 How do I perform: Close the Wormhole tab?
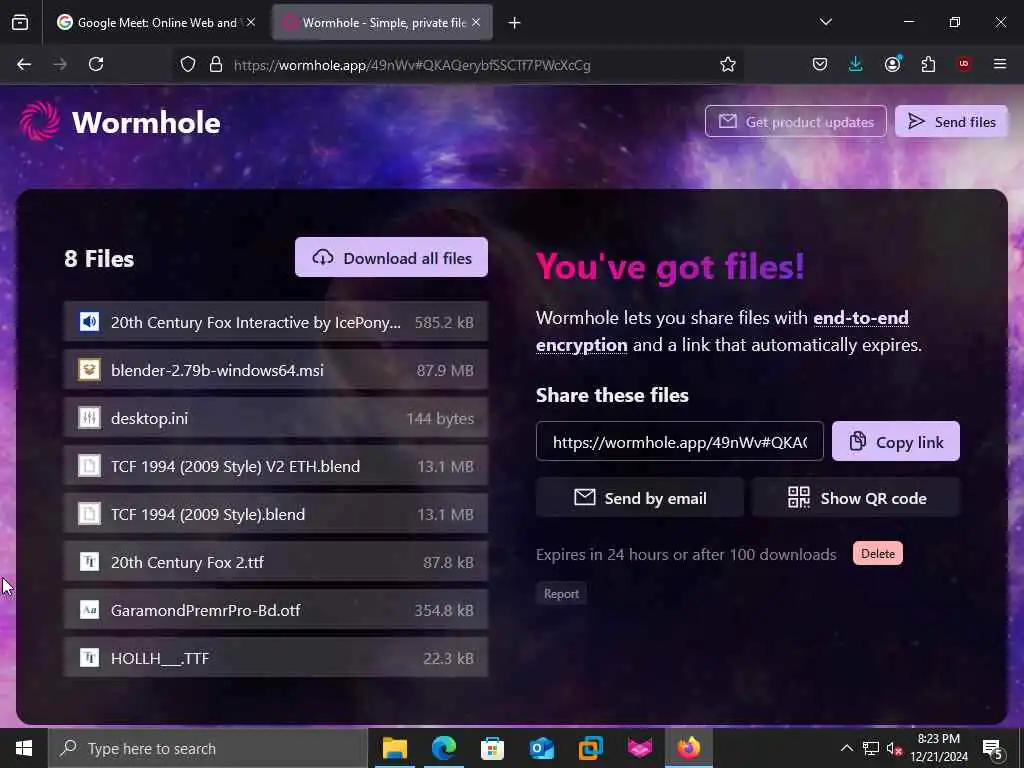pyautogui.click(x=476, y=22)
